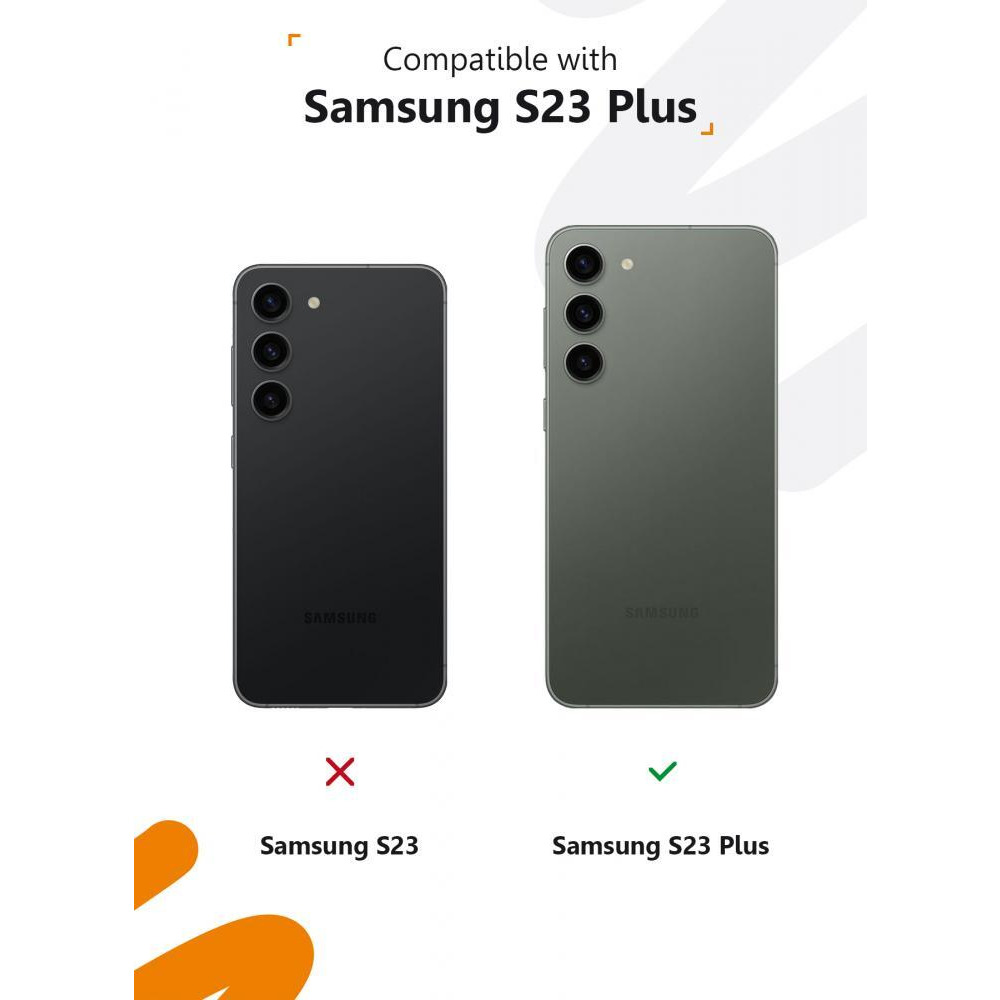Click the "Compatible with" heading text
This screenshot has width=1000, height=1000.
(500, 60)
